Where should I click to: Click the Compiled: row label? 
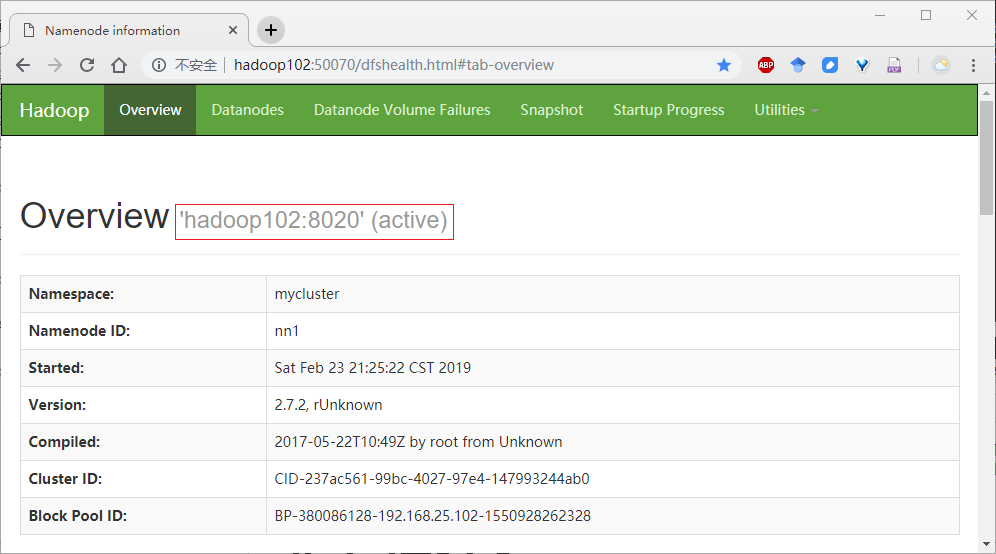pos(64,442)
